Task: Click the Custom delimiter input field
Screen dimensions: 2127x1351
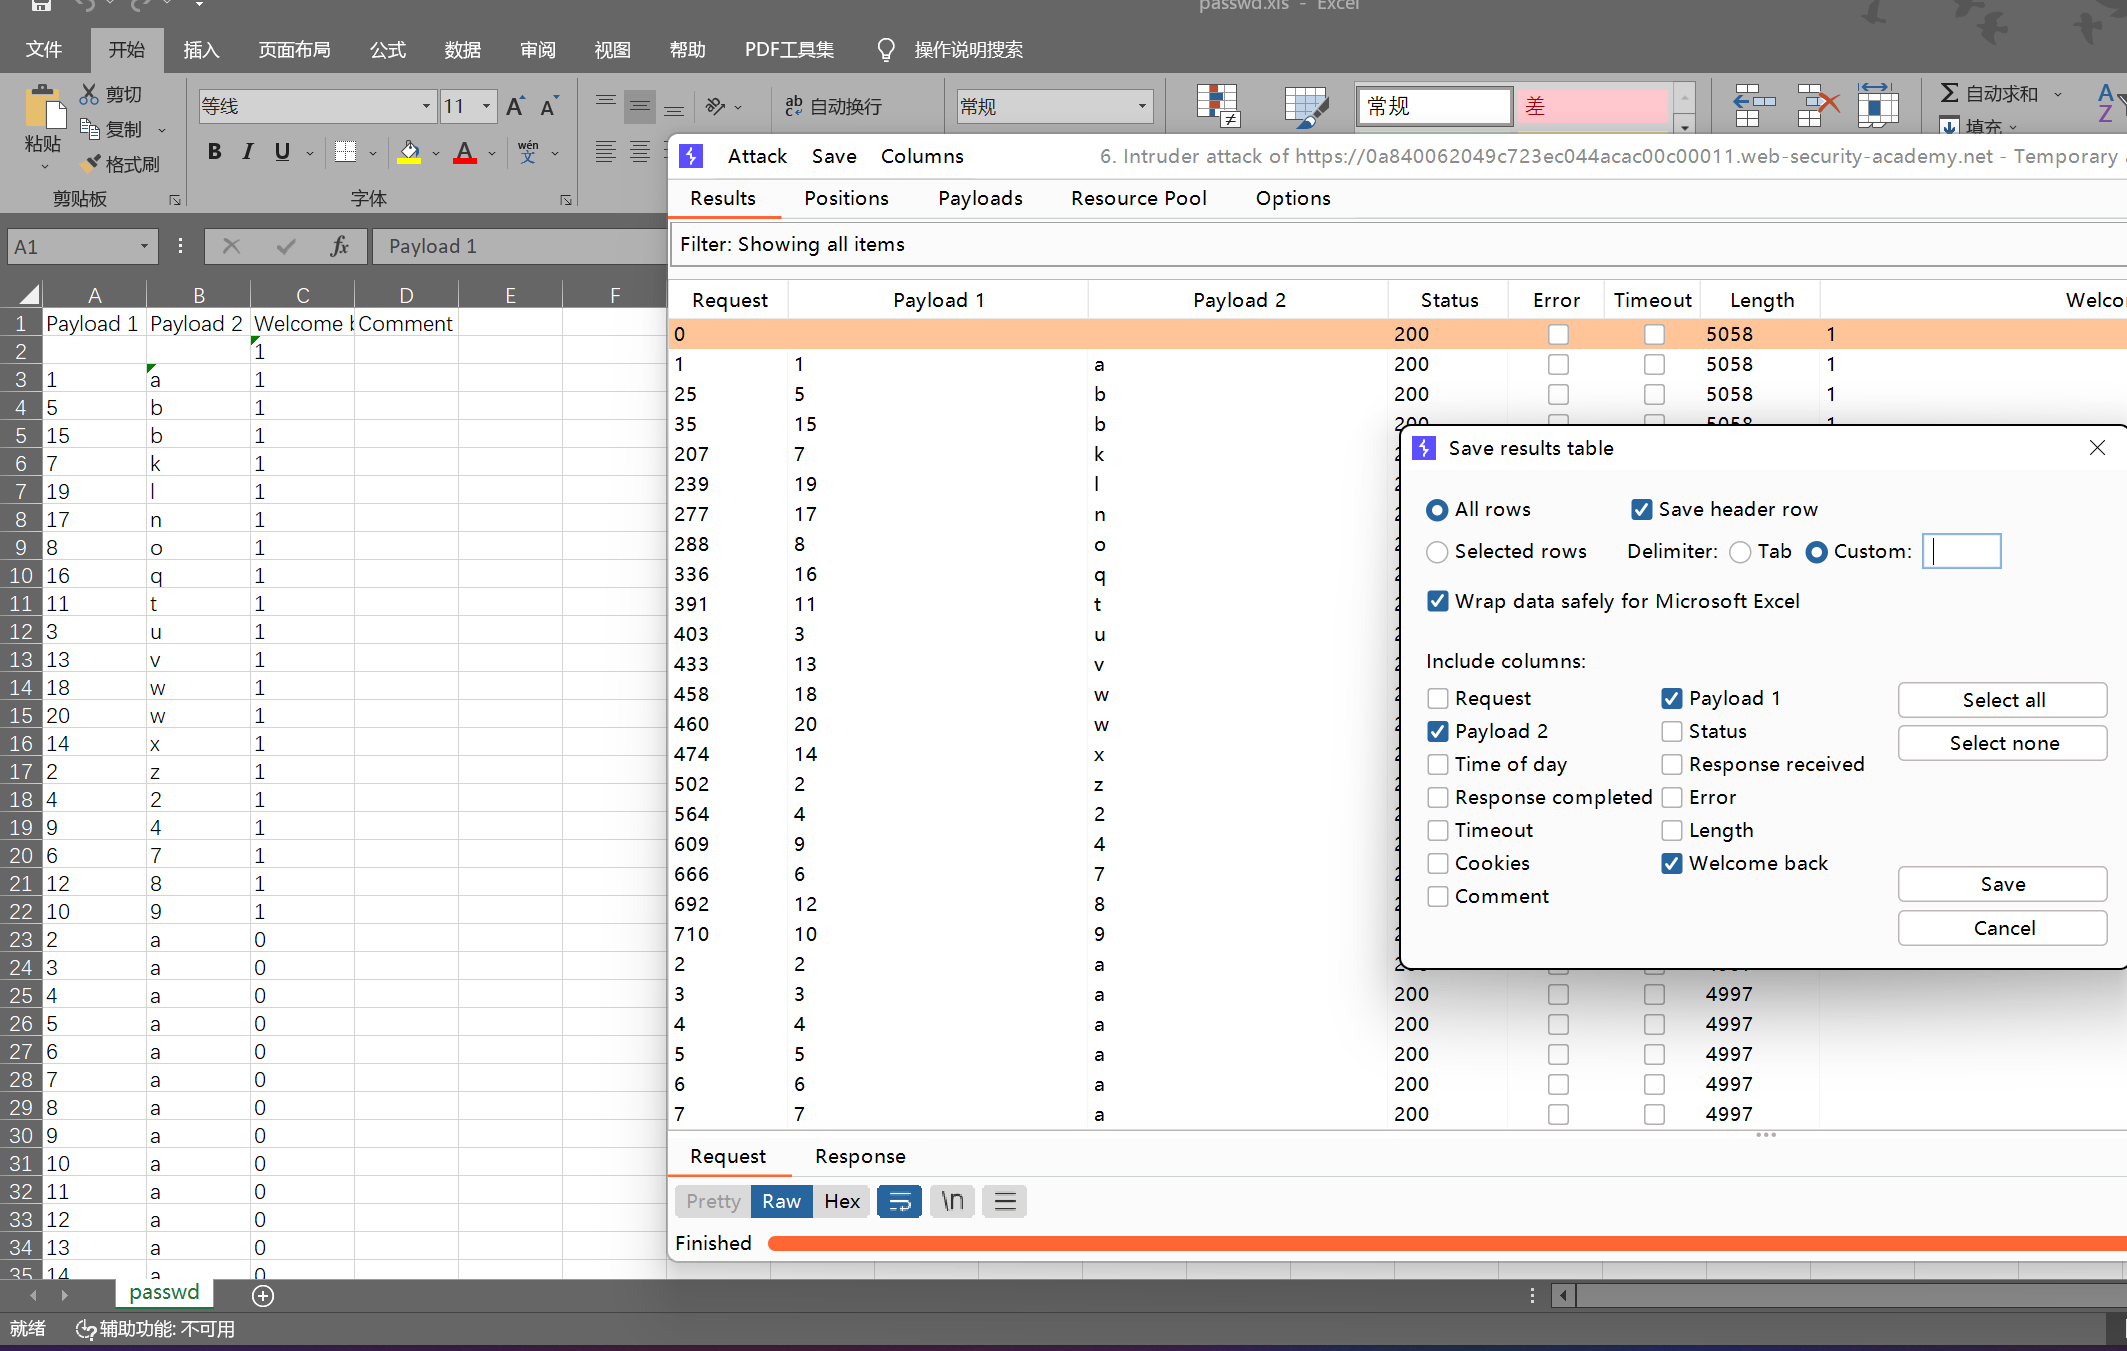Action: (x=1962, y=551)
